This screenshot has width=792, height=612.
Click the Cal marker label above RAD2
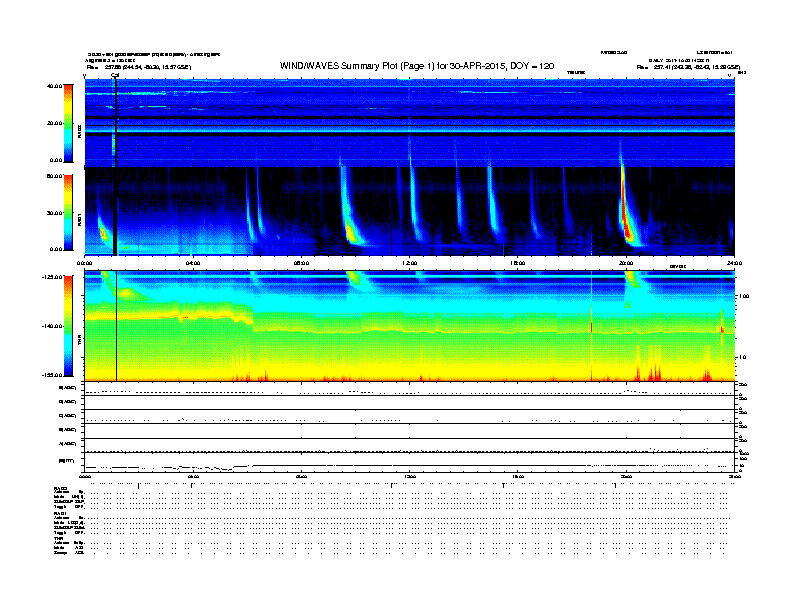(x=115, y=75)
